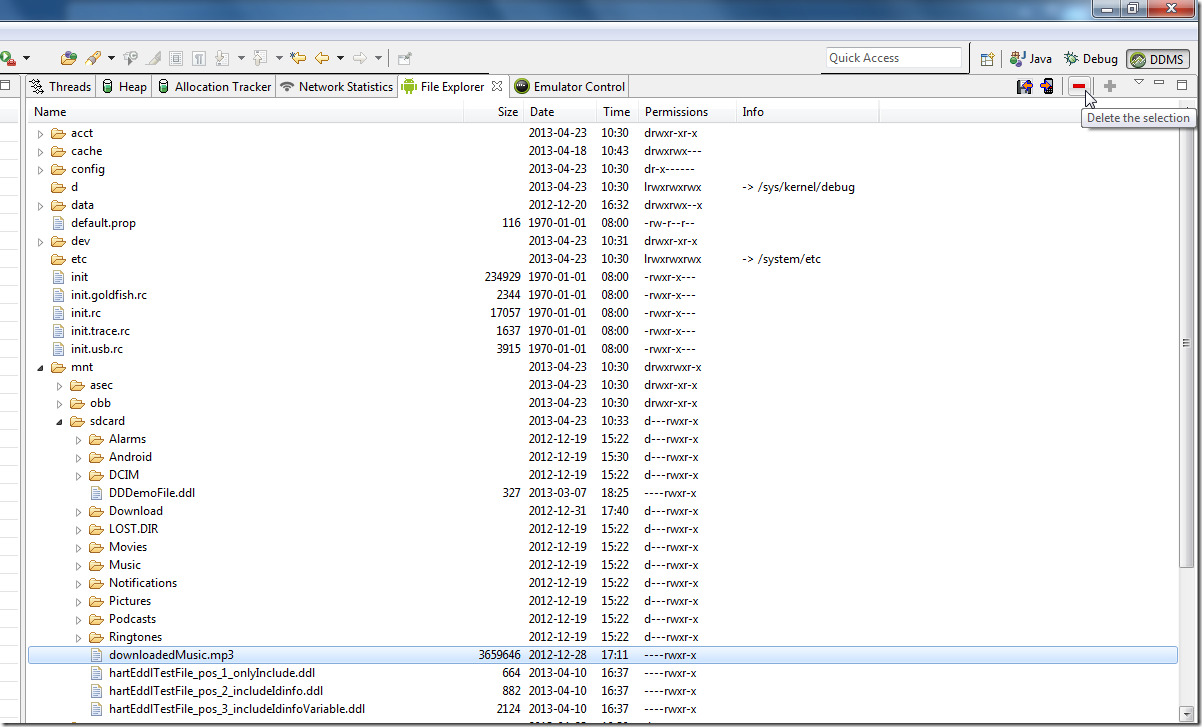Screen dimensions: 1202x727
Task: Click the Next Annotation toolbar icon
Action: tap(223, 58)
